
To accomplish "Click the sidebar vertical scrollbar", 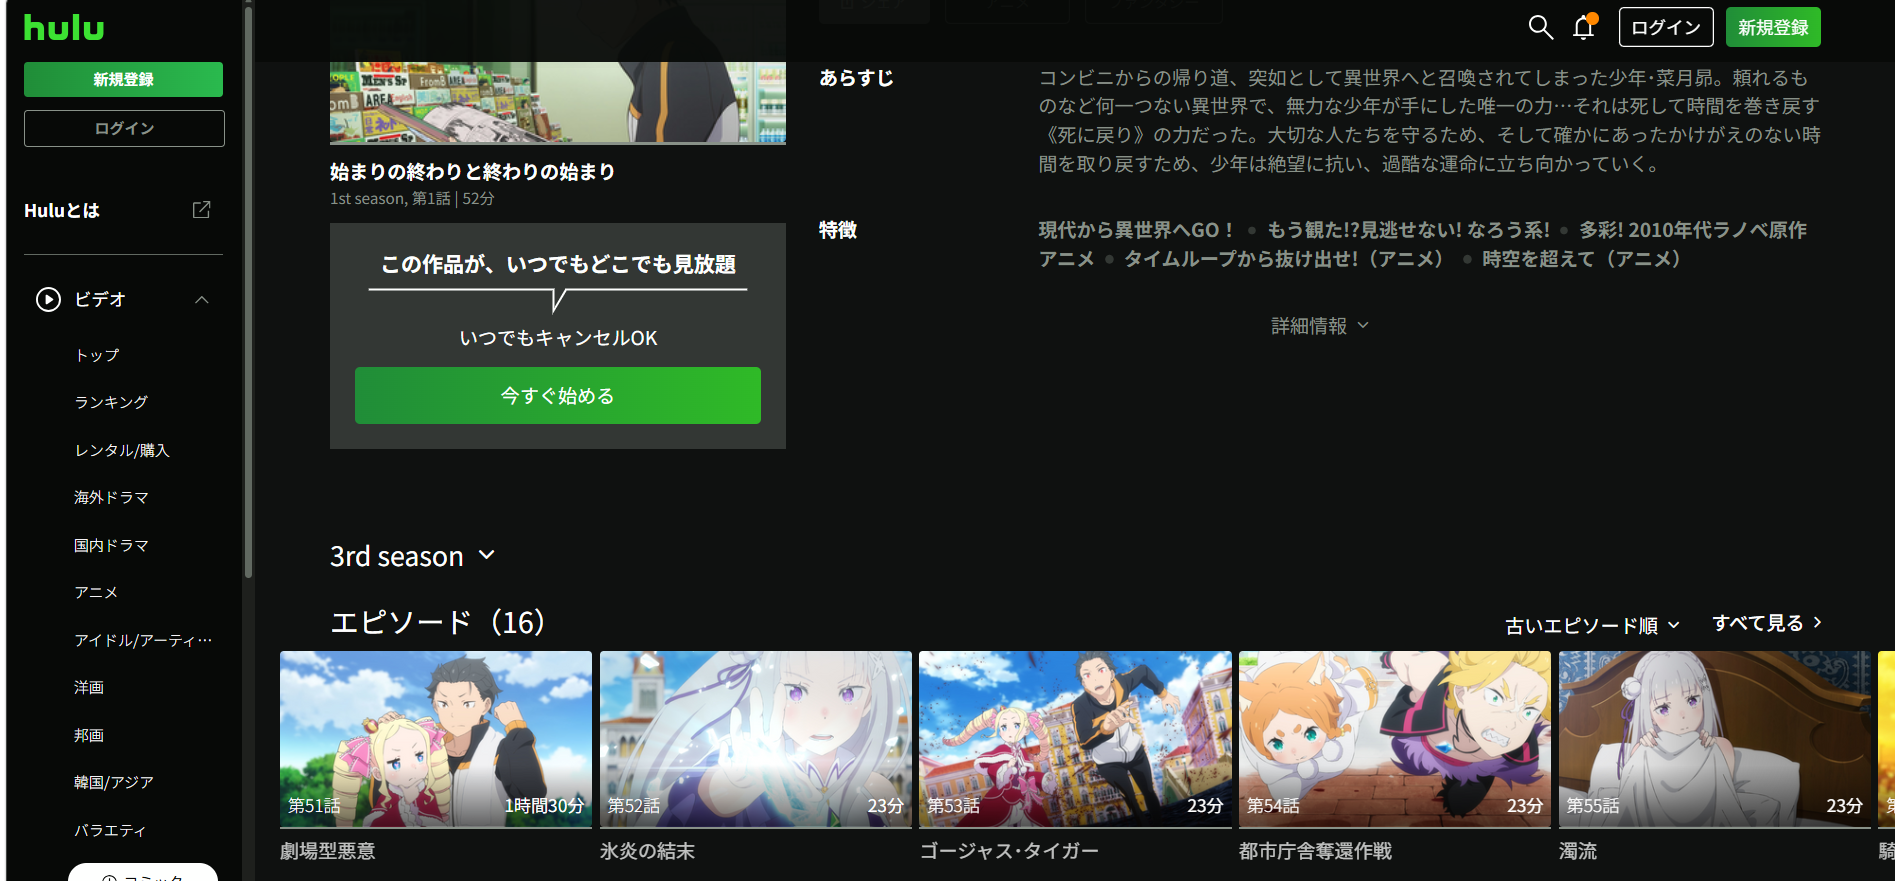I will pyautogui.click(x=248, y=290).
